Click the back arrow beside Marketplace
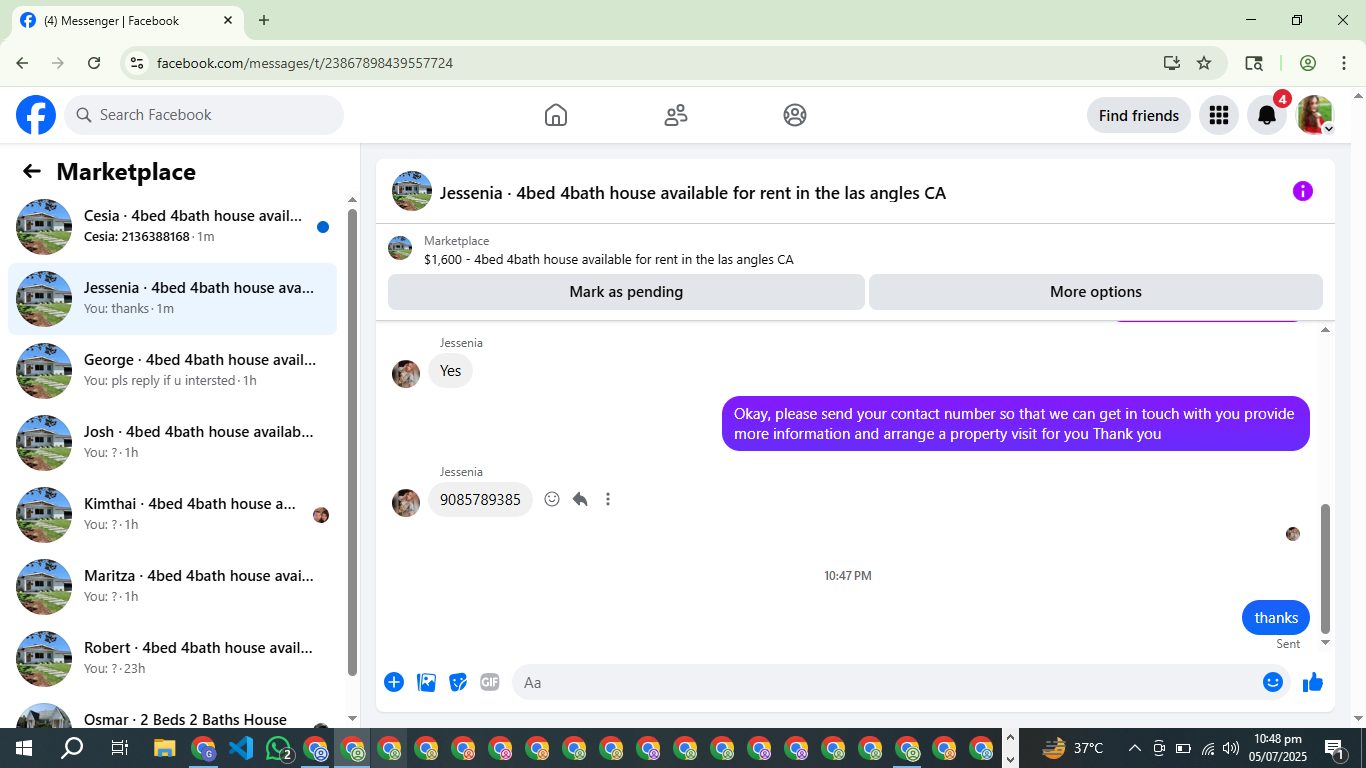This screenshot has height=768, width=1366. (x=32, y=171)
